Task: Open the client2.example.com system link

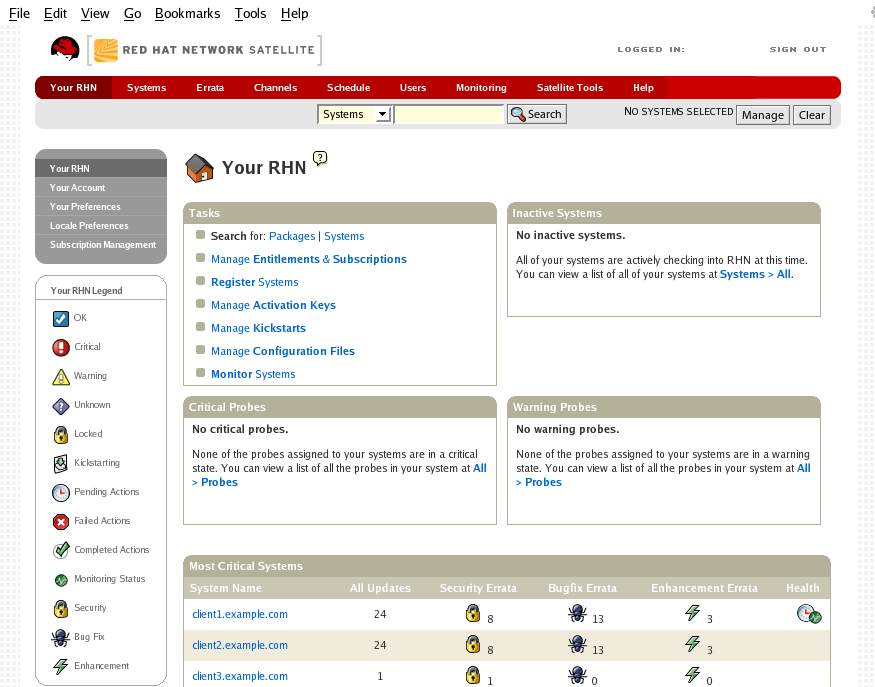Action: (240, 645)
